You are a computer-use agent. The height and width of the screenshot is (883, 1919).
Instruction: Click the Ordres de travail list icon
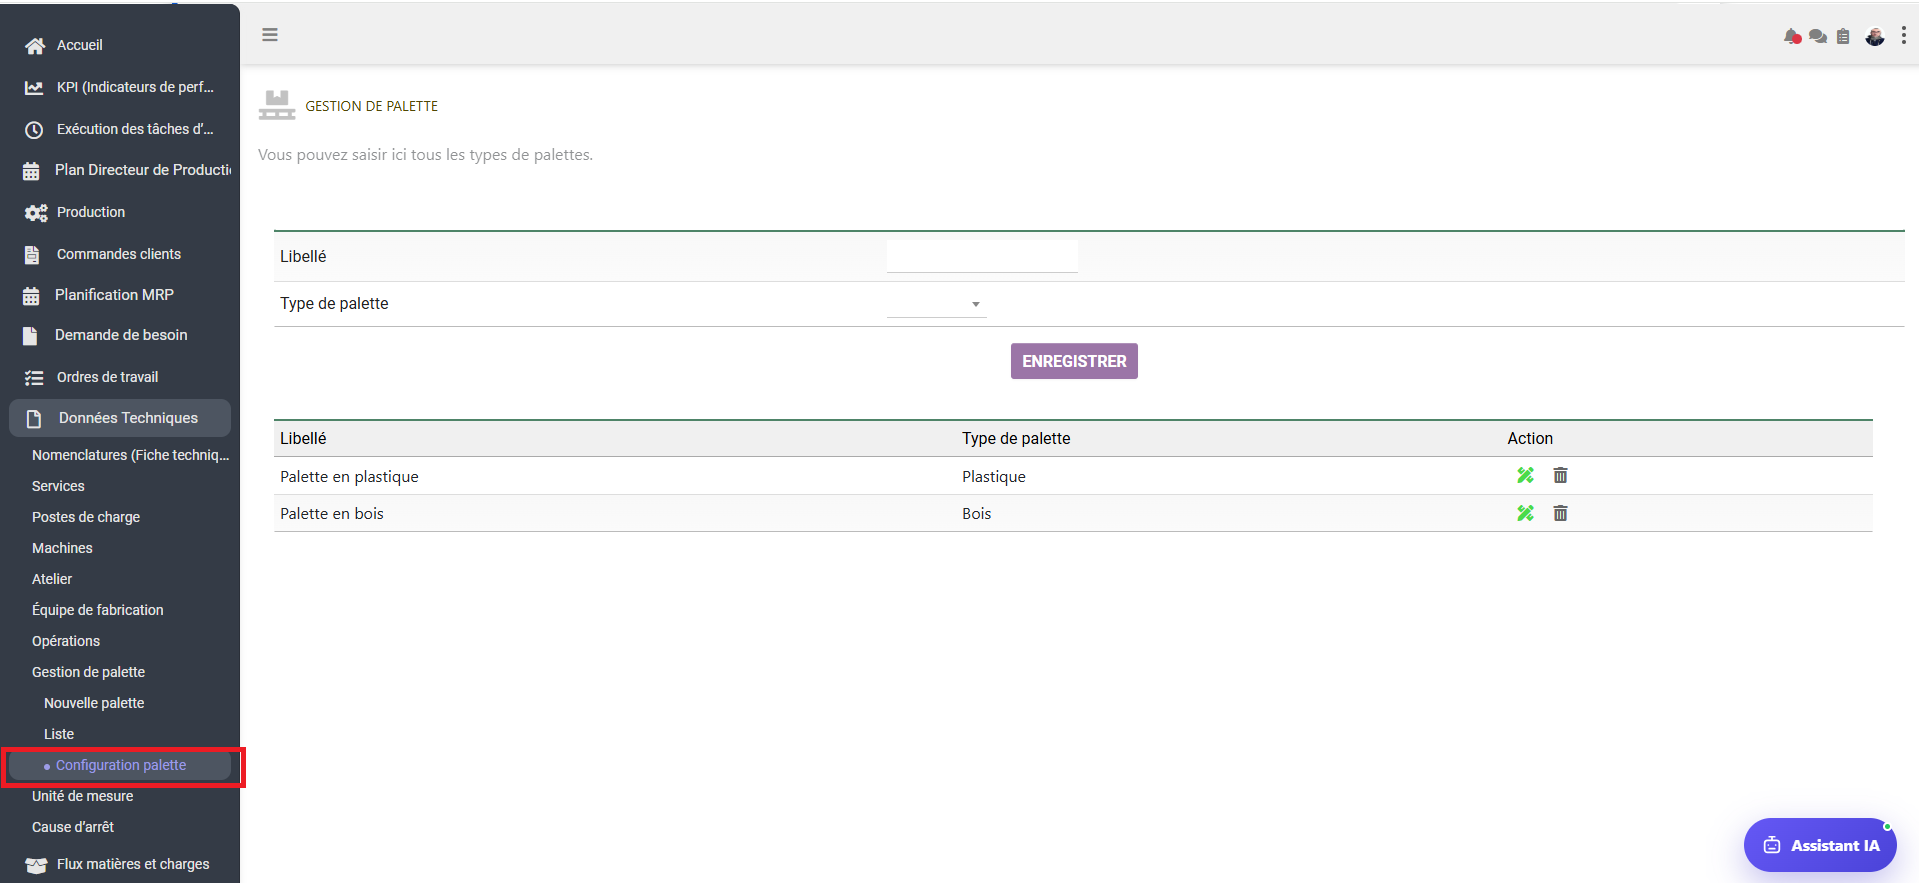click(34, 378)
